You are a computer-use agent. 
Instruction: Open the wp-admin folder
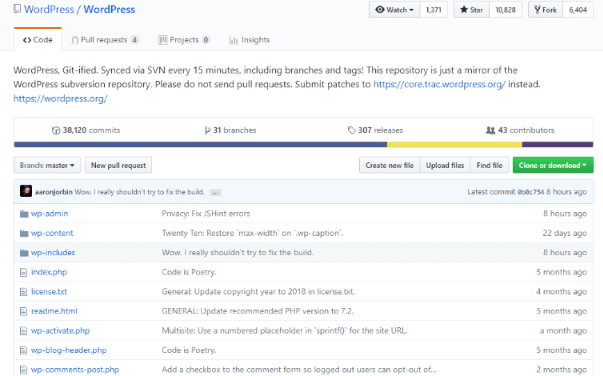click(x=50, y=214)
